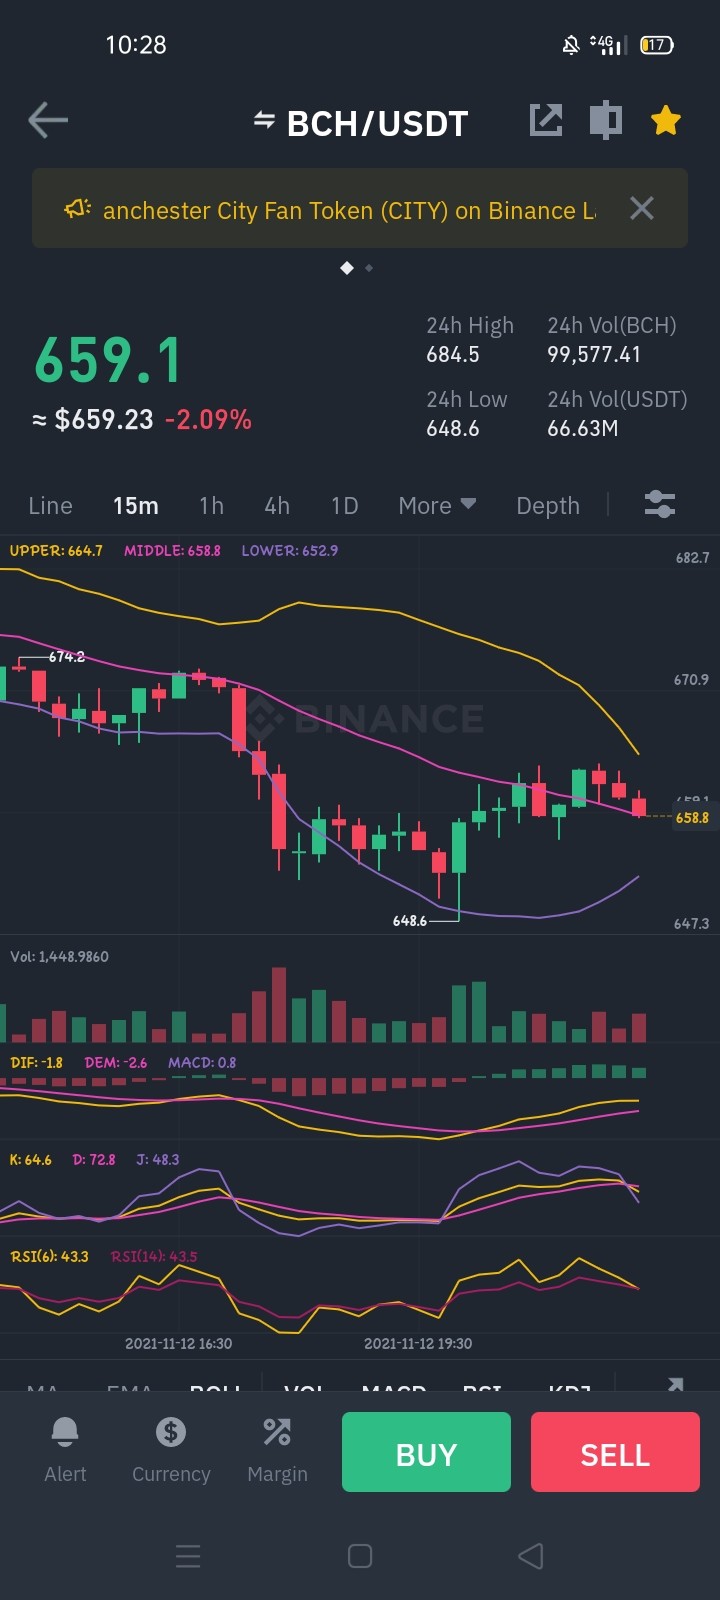This screenshot has height=1600, width=720.
Task: Tap the split-view candlestick icon
Action: tap(606, 121)
